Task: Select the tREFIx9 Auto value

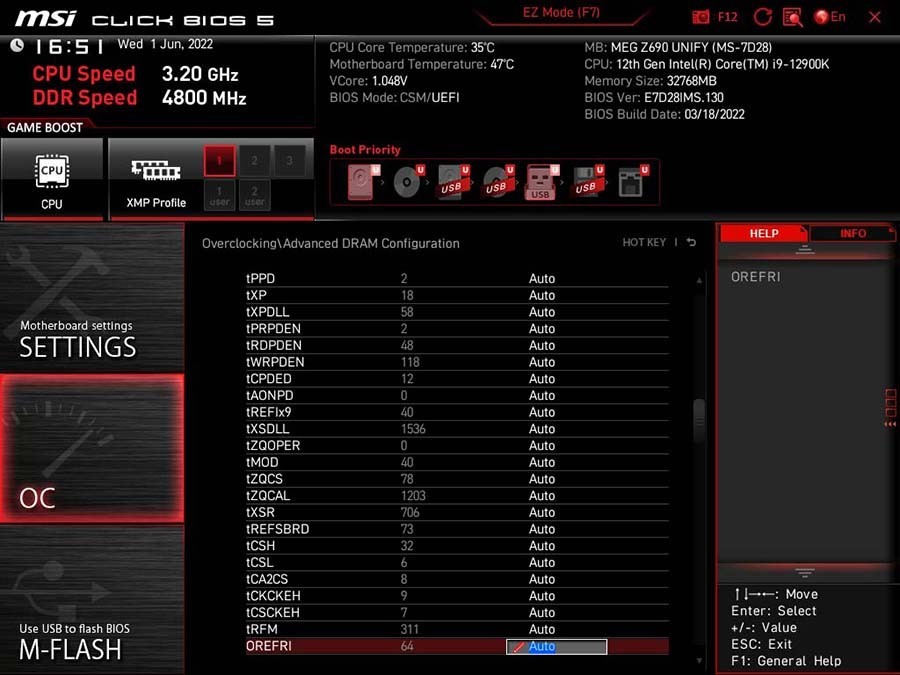Action: pos(541,412)
